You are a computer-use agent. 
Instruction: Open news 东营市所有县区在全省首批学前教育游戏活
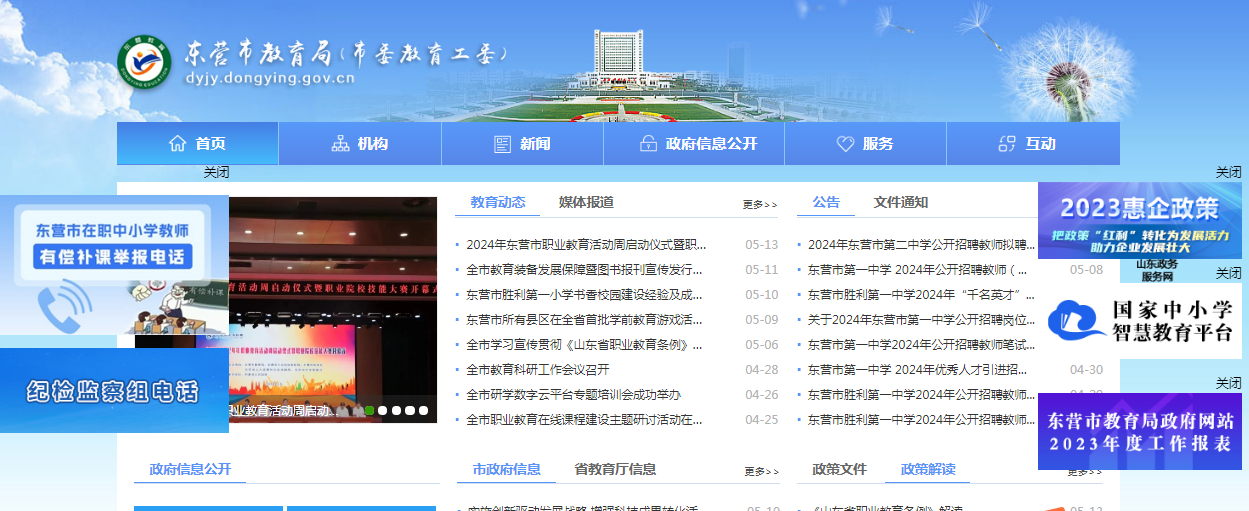584,320
